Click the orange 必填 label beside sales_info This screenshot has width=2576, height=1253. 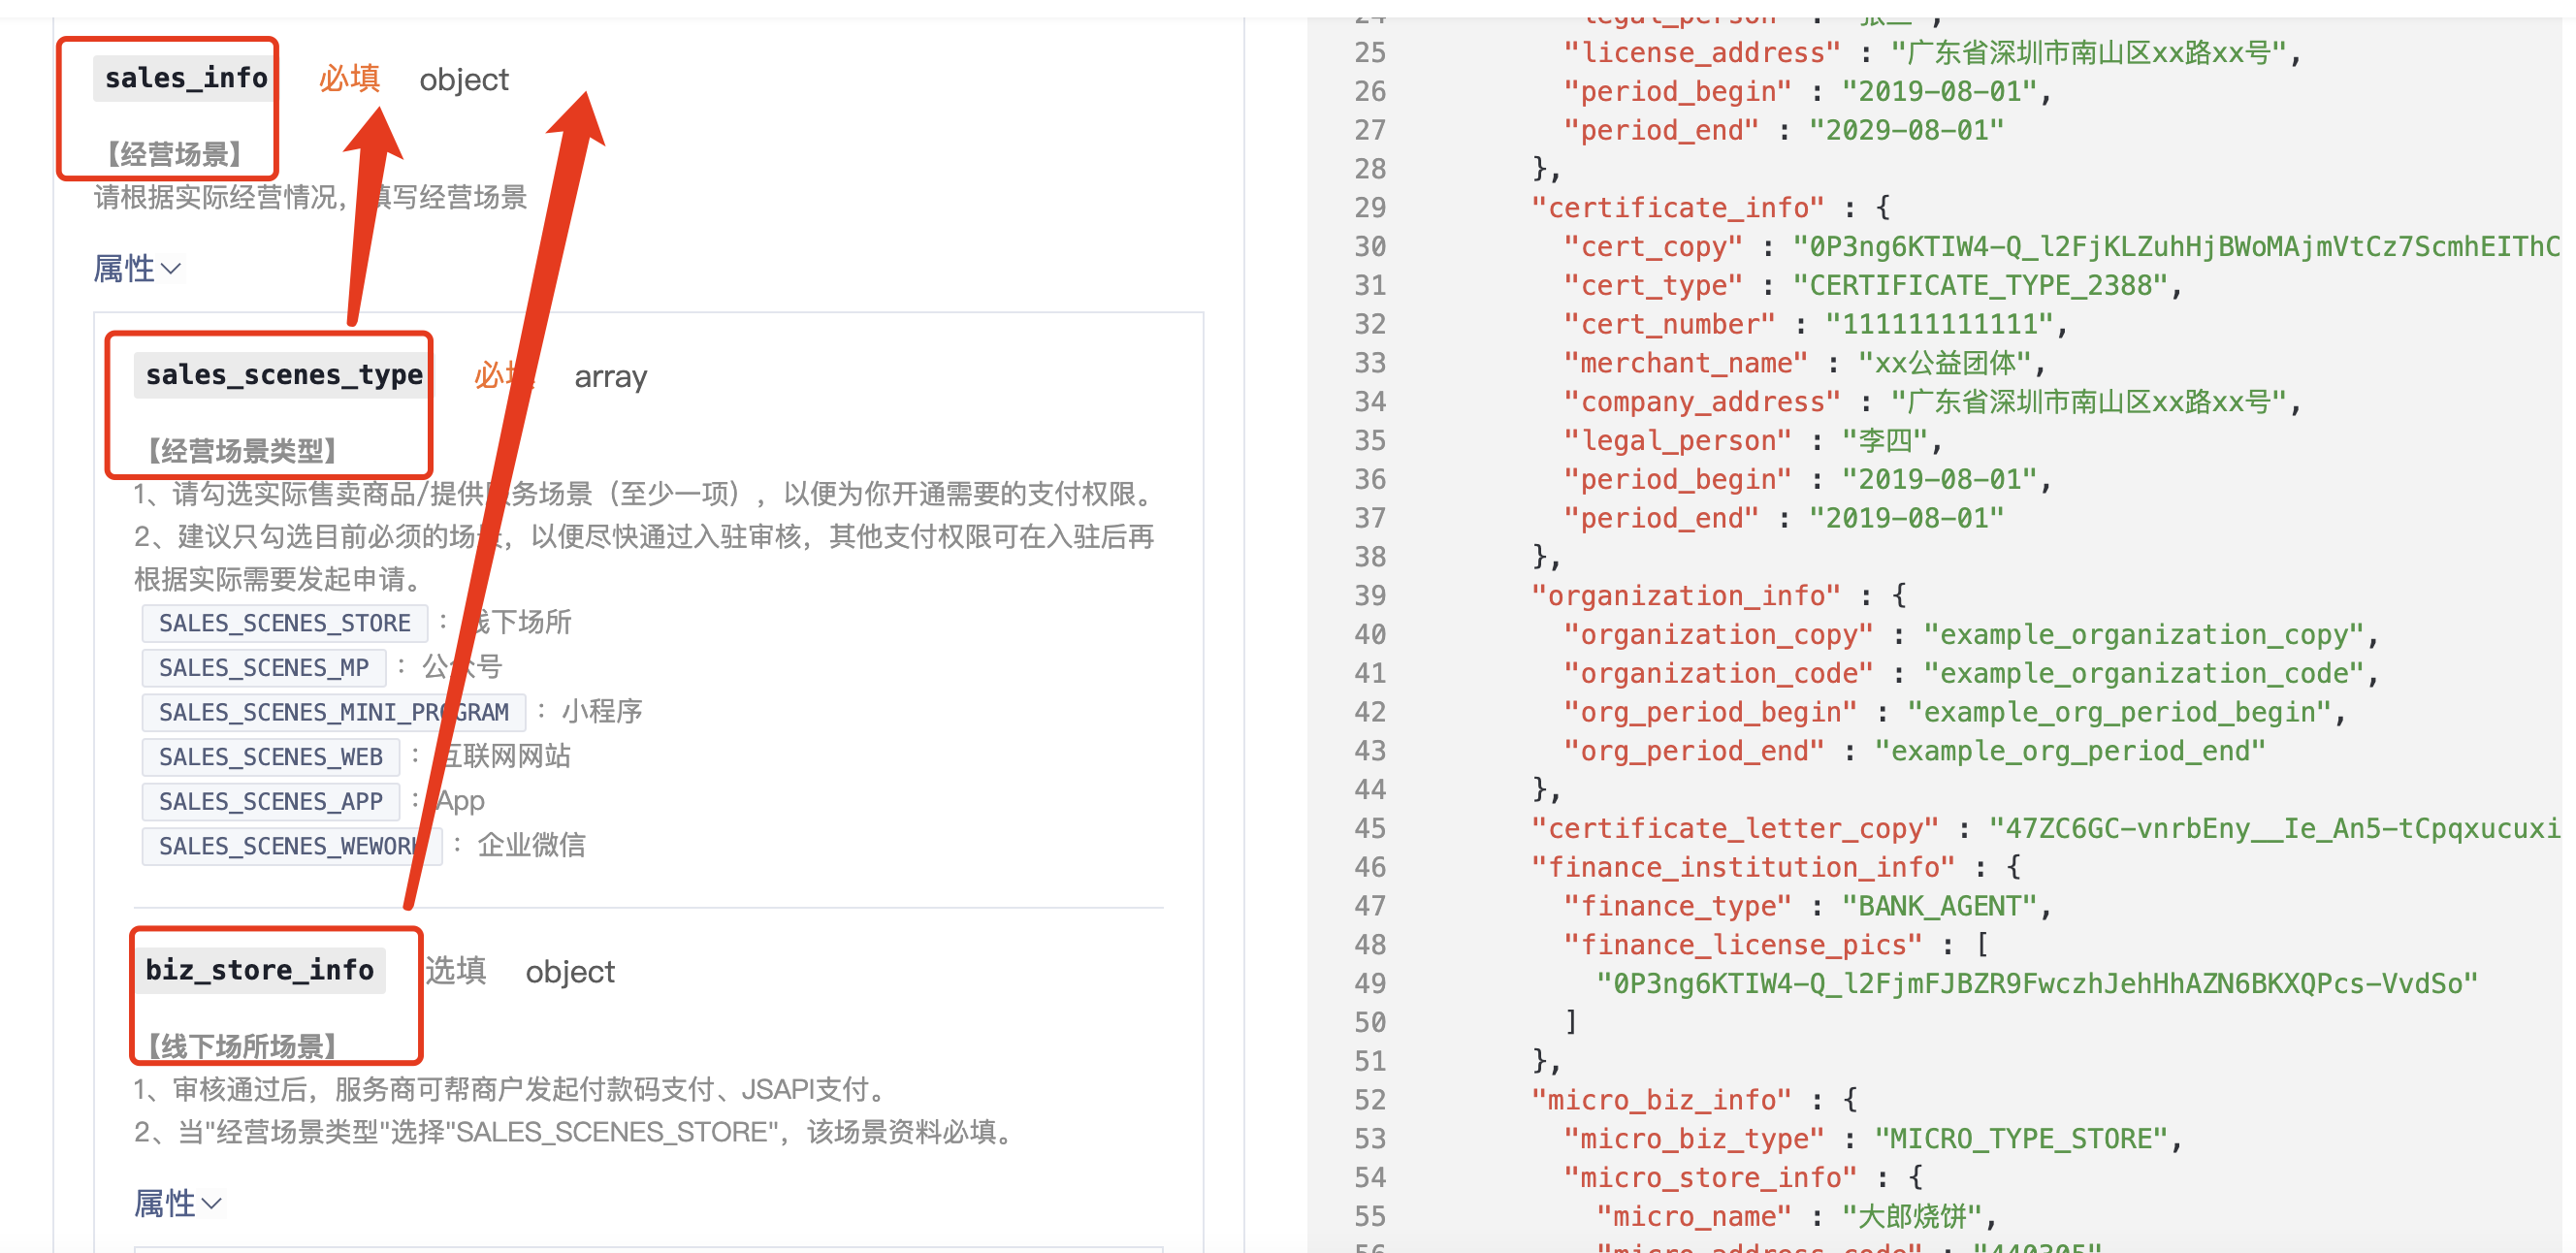349,78
